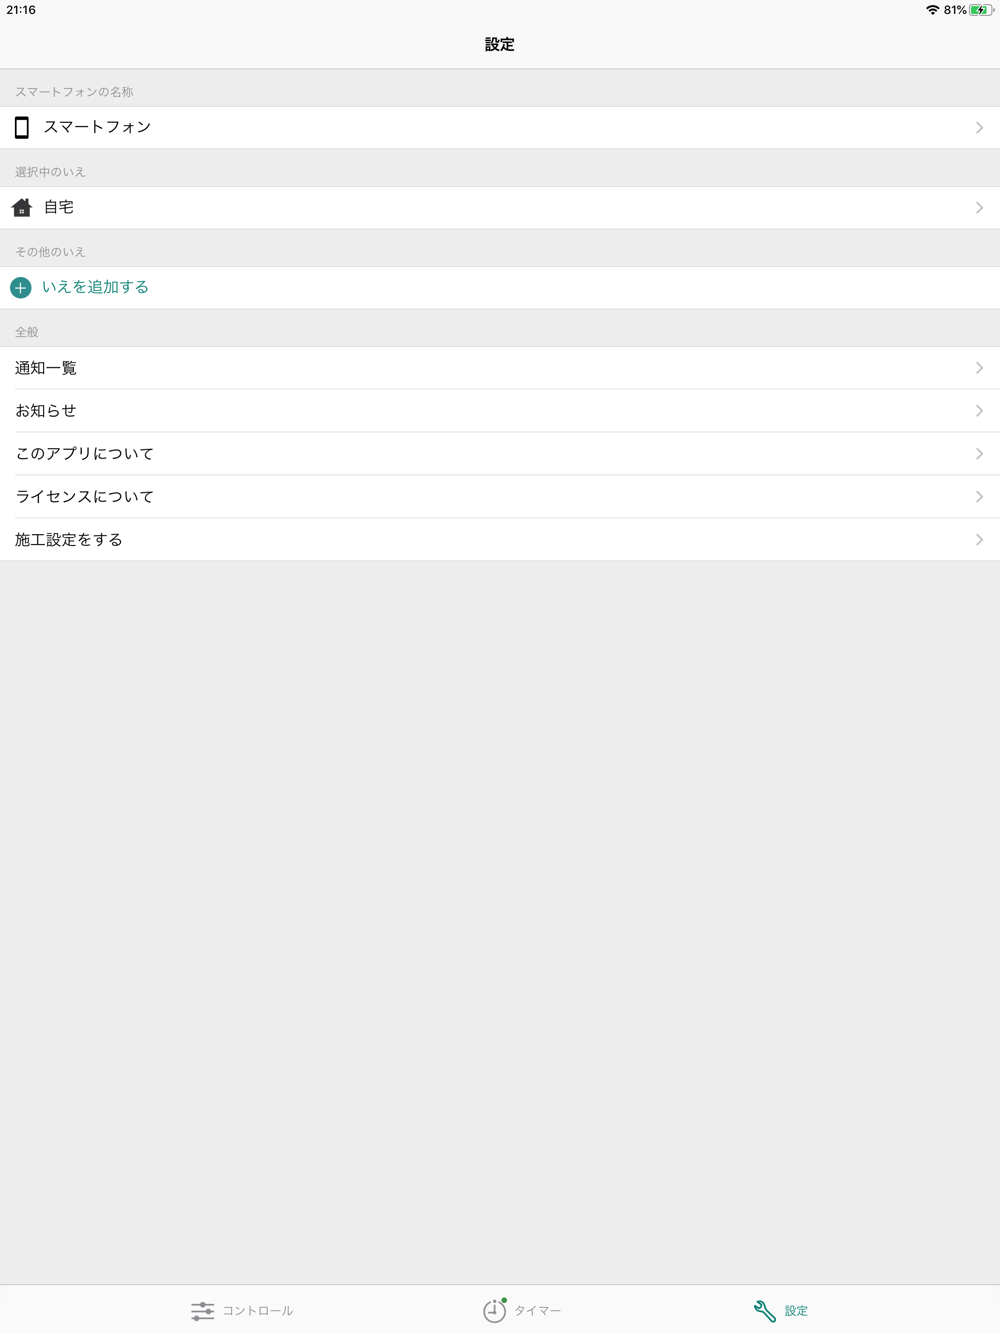Open chevron on 施工設定をする row
This screenshot has width=1000, height=1334.
(980, 540)
